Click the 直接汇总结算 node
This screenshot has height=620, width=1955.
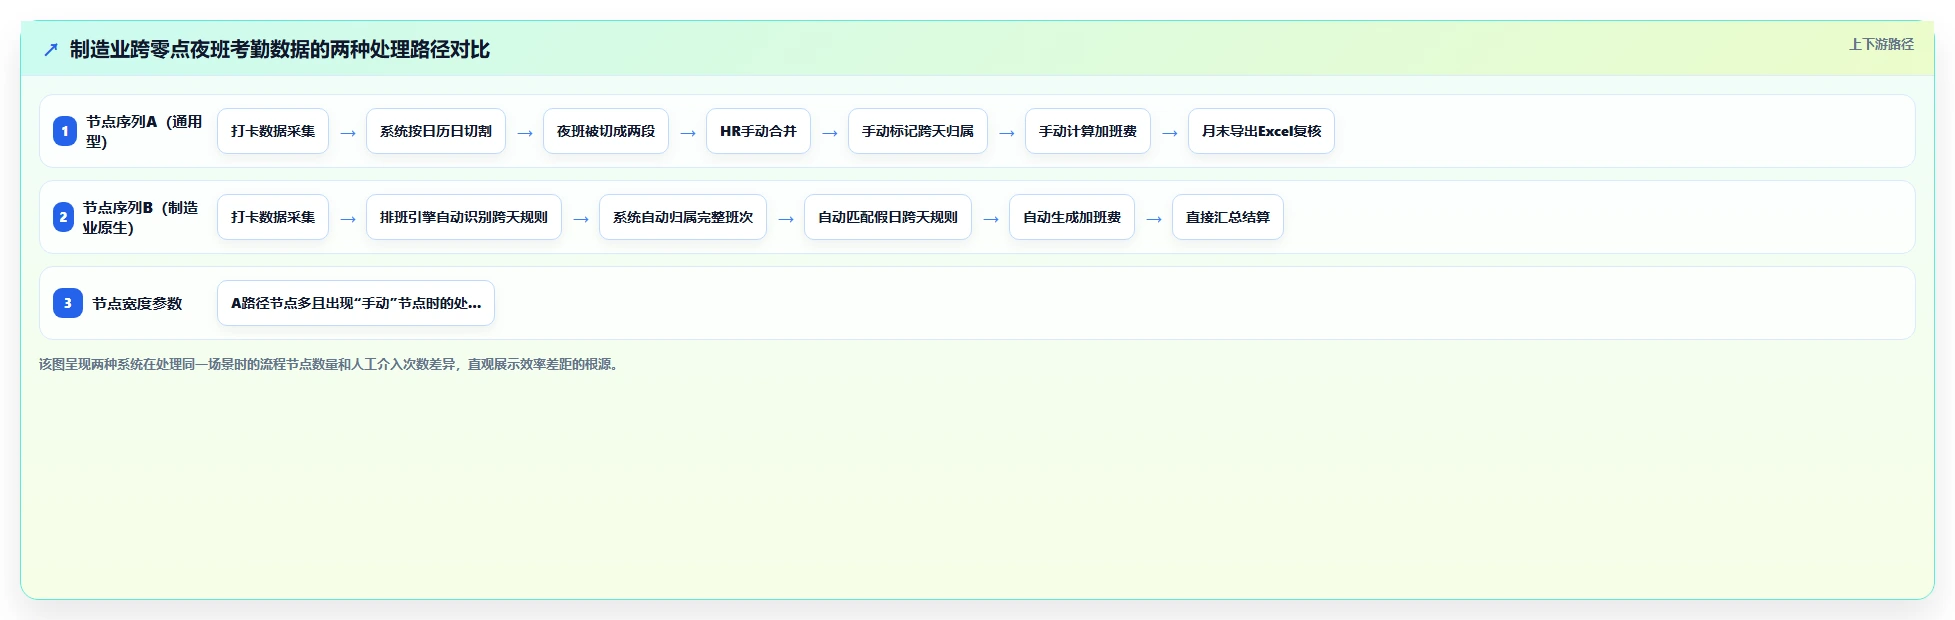1228,217
